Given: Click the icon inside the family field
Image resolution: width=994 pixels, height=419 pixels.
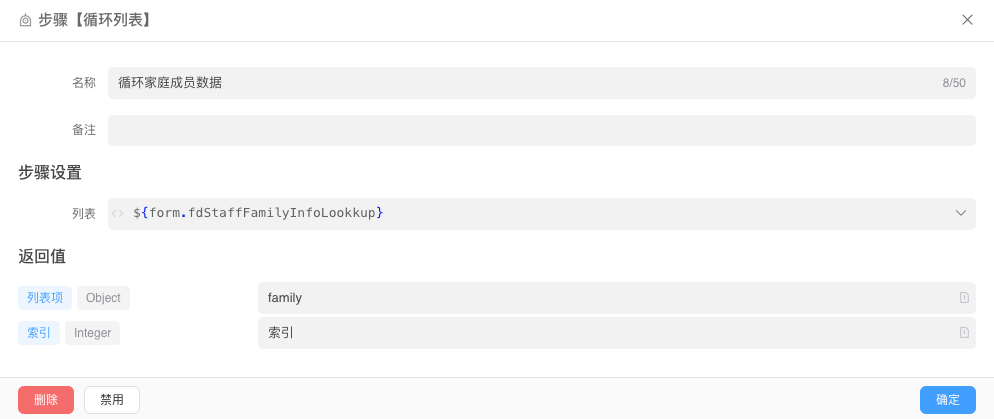Looking at the screenshot, I should [964, 298].
